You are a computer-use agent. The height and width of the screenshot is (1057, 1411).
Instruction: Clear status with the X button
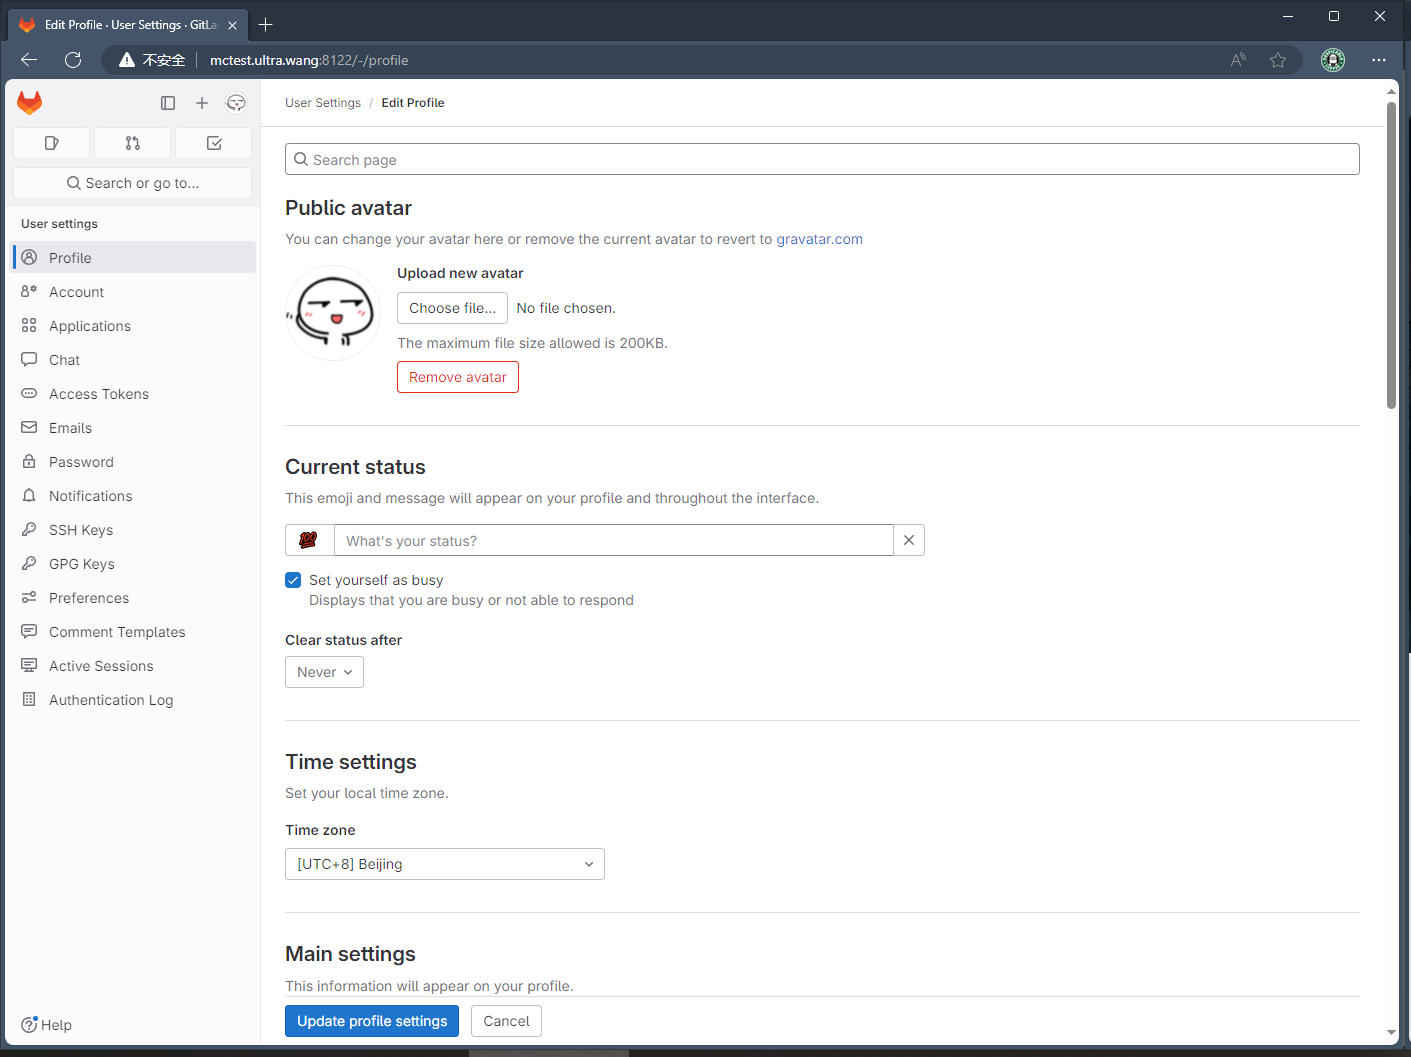(909, 540)
